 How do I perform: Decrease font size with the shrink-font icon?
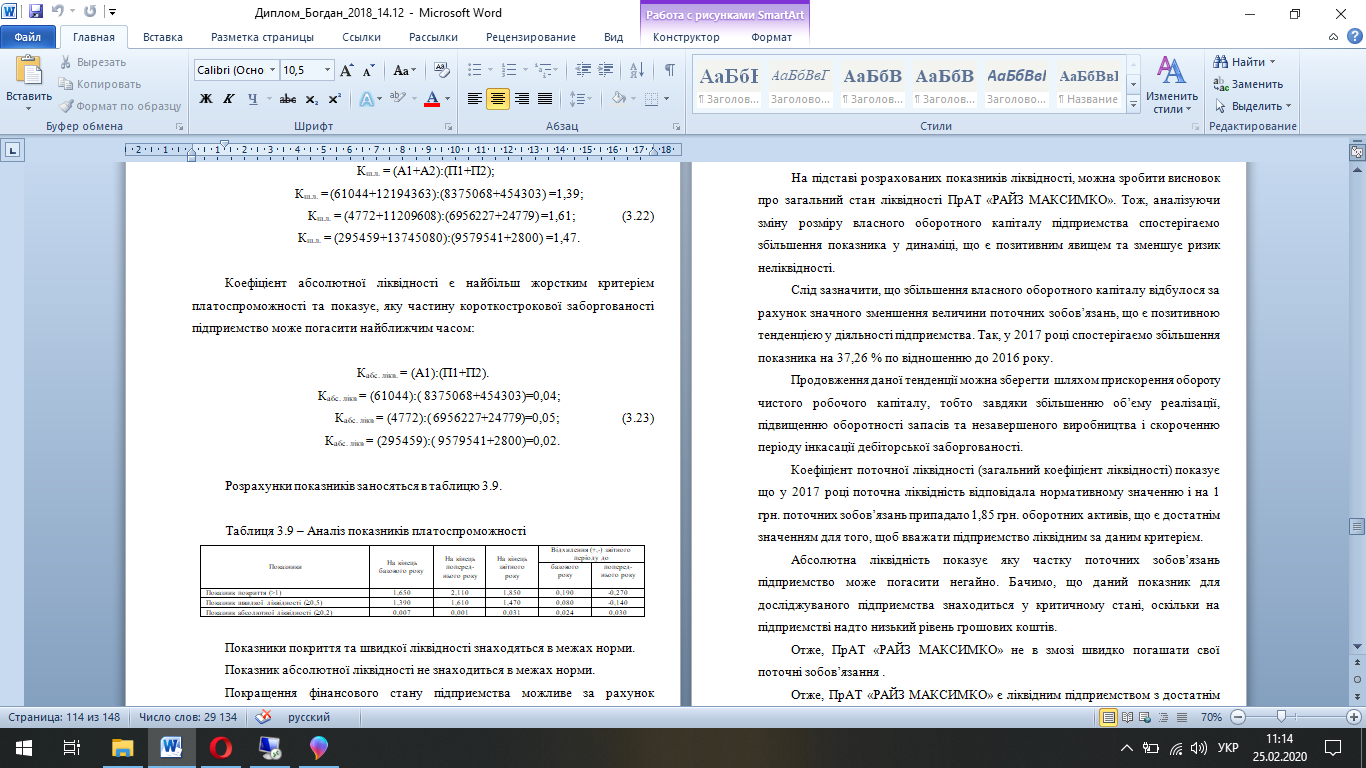[x=368, y=70]
